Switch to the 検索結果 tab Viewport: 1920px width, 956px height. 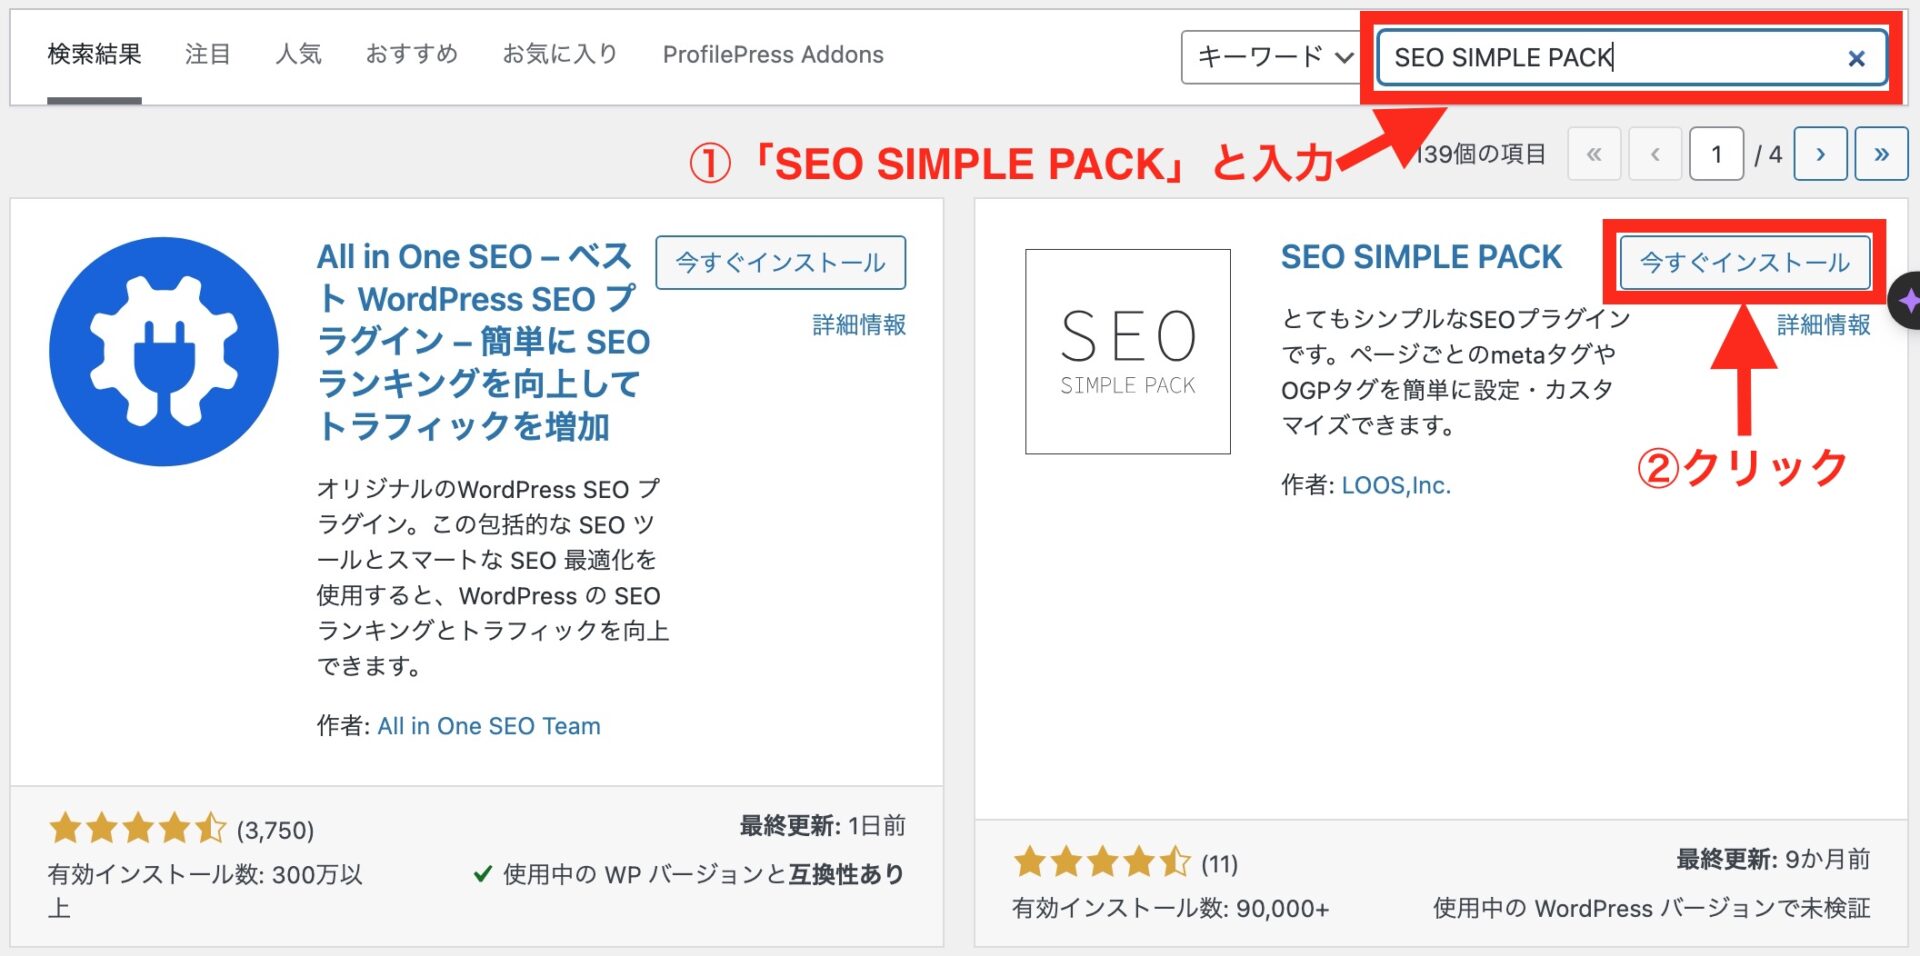pyautogui.click(x=91, y=55)
